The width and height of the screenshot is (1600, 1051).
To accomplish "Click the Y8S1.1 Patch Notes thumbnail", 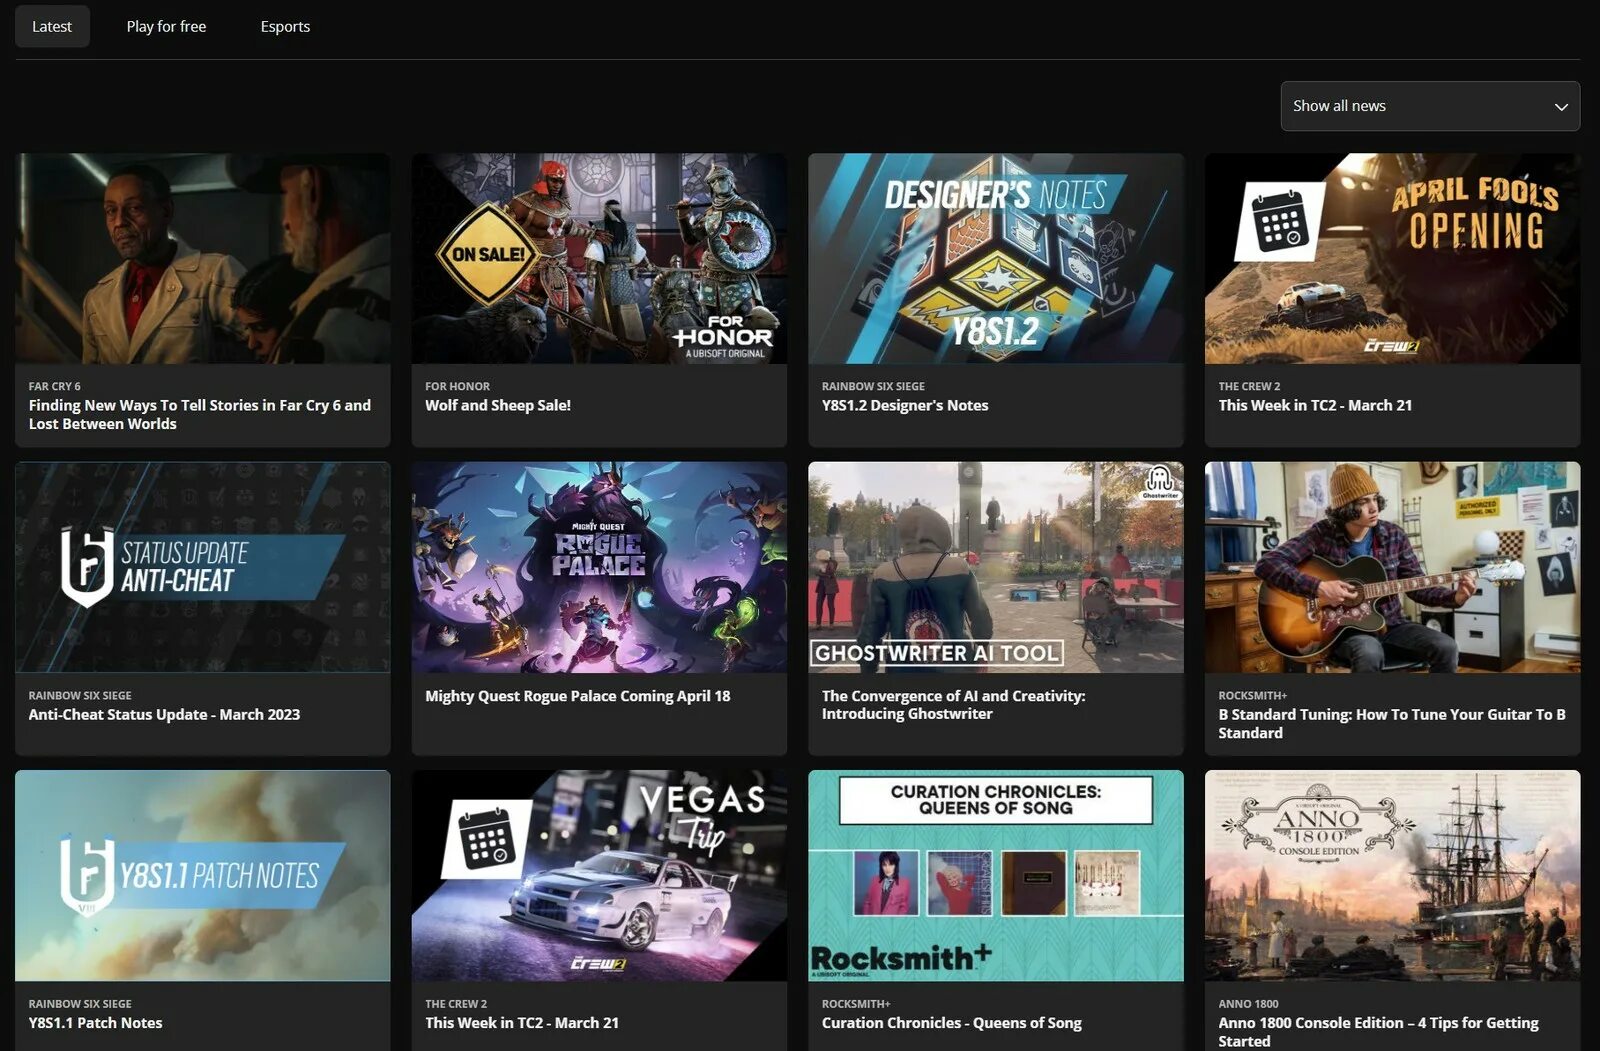I will tap(203, 876).
